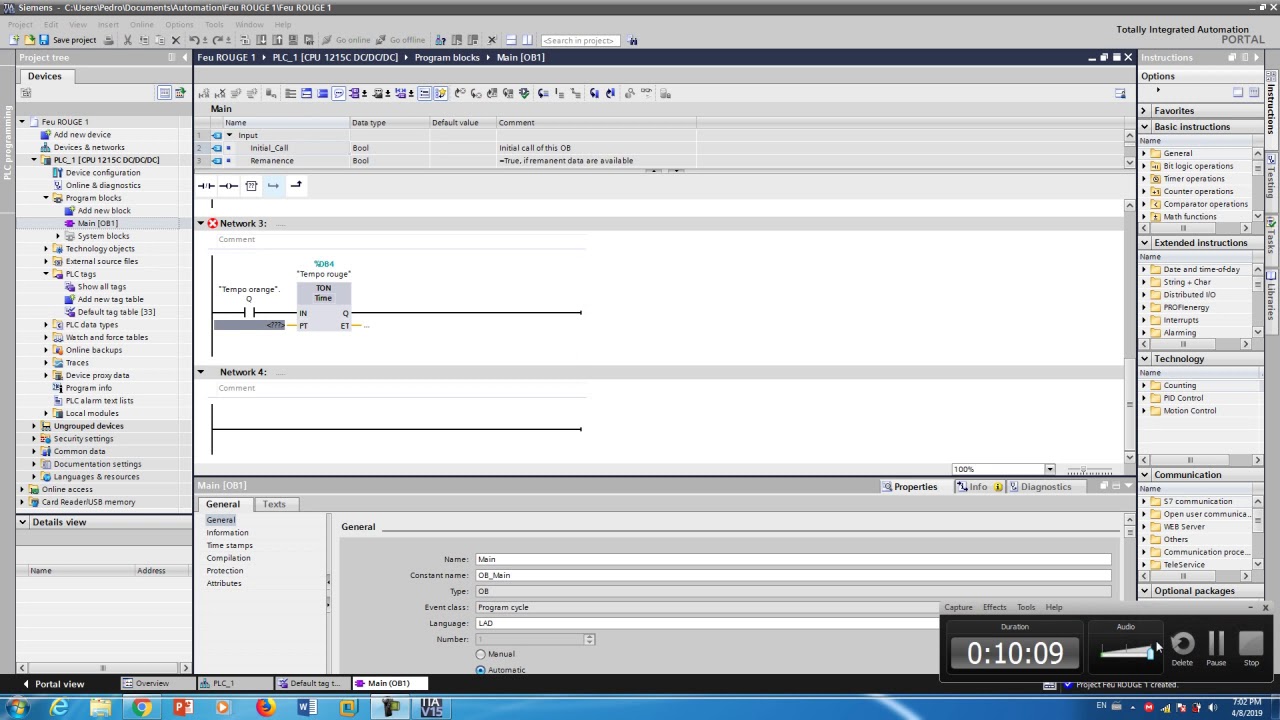Image resolution: width=1280 pixels, height=720 pixels.
Task: Toggle network comments display in editor toolbar
Action: [x=425, y=93]
